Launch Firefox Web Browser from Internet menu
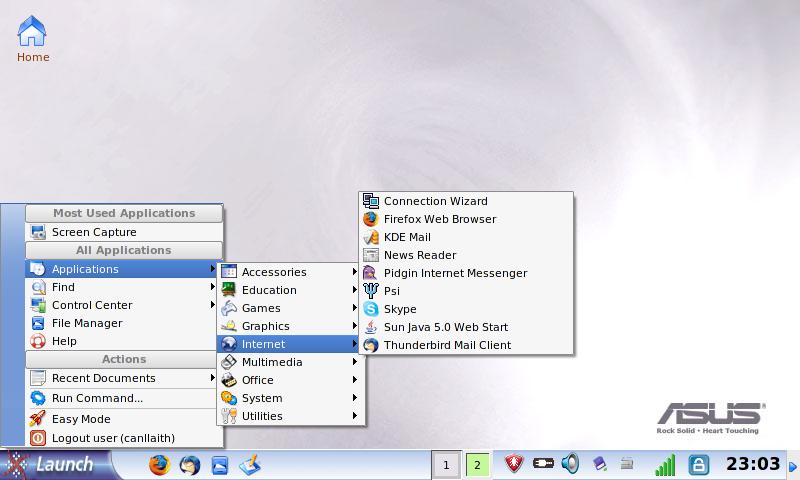 tap(466, 219)
